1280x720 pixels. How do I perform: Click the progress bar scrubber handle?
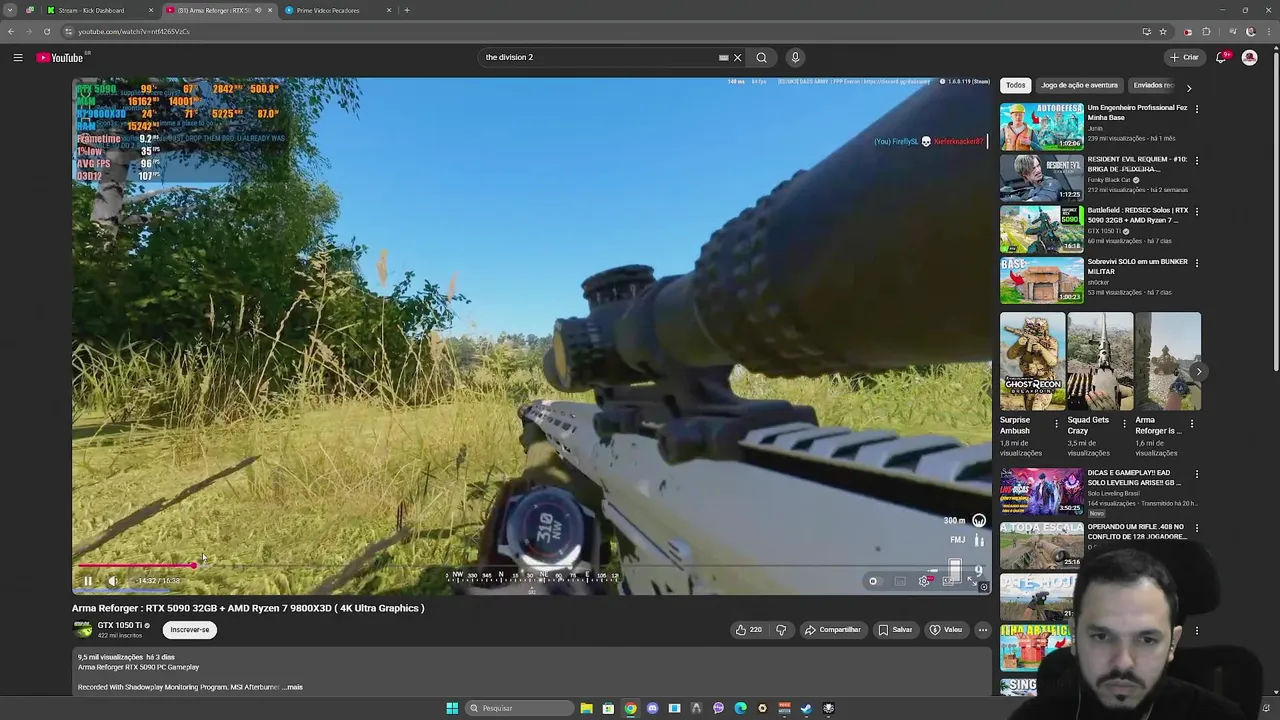[194, 567]
